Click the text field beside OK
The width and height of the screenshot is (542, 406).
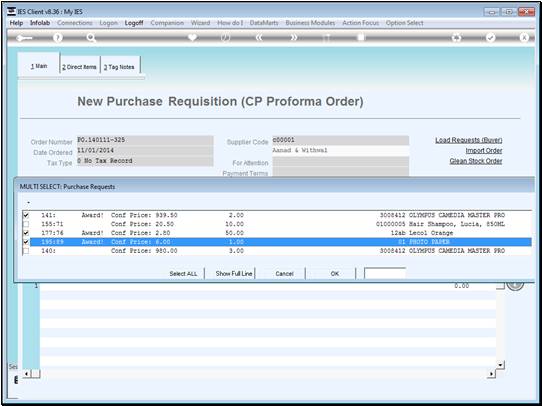tap(385, 273)
